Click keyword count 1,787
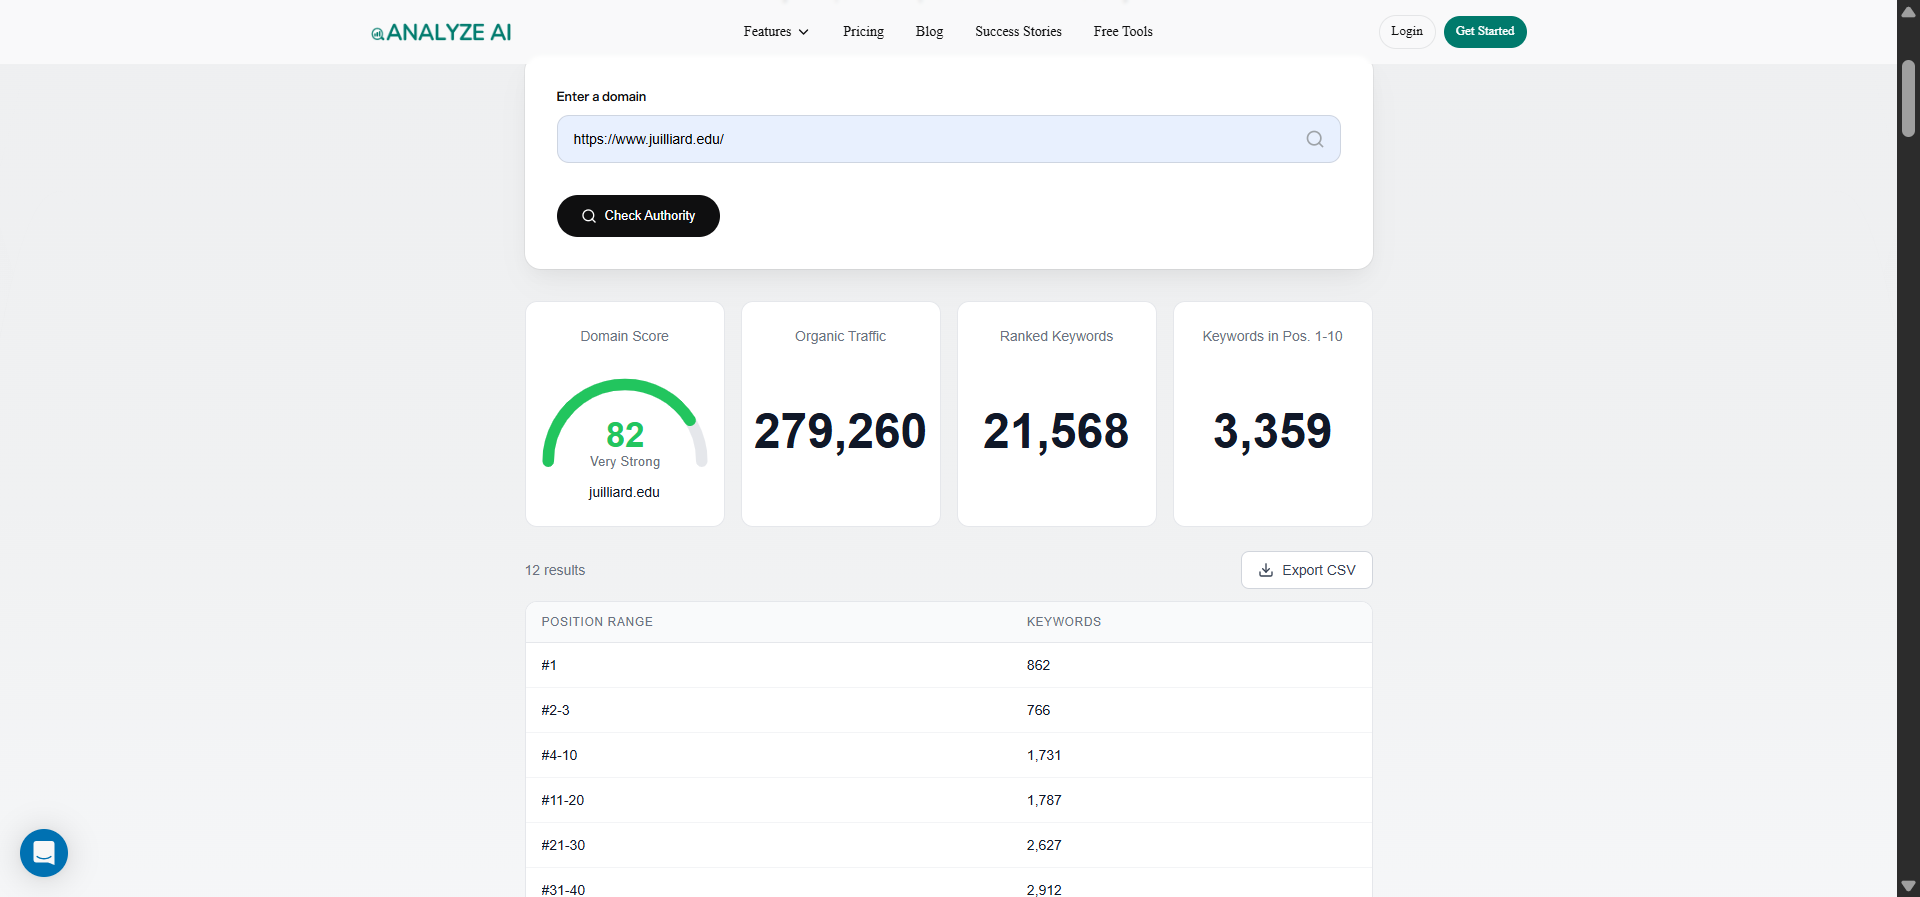This screenshot has height=897, width=1920. pyautogui.click(x=1044, y=800)
